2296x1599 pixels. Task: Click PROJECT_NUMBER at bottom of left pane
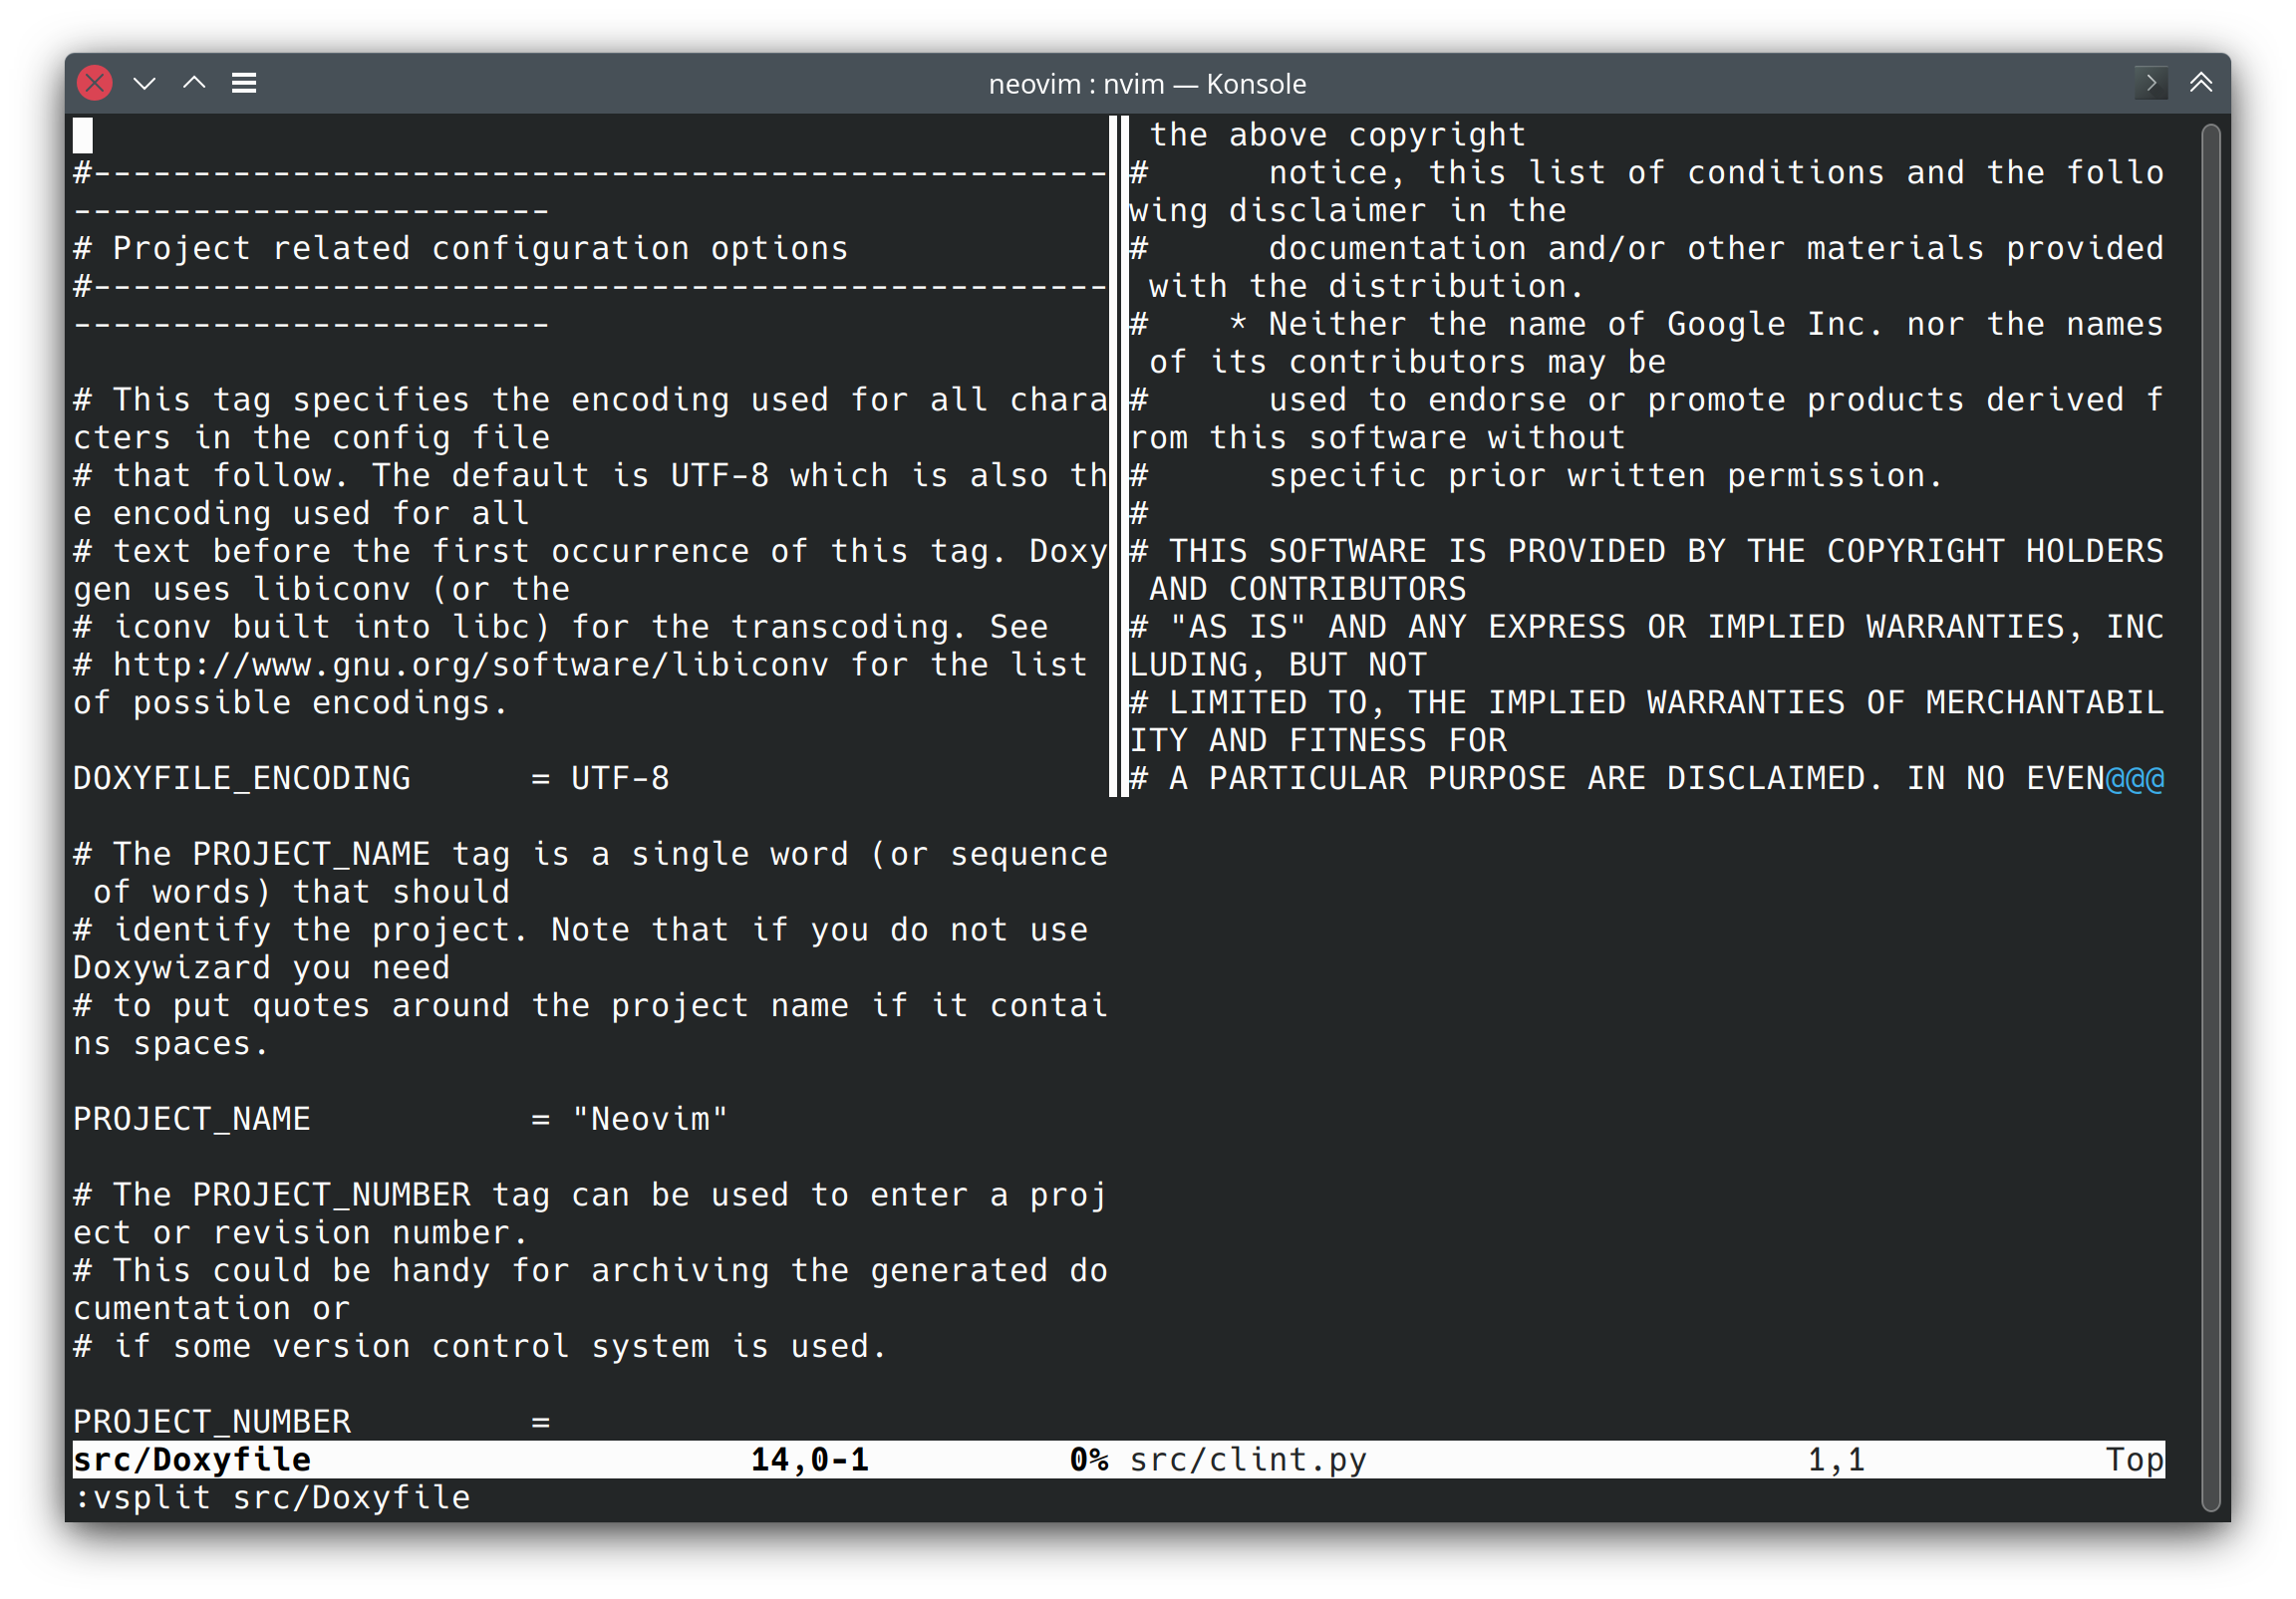tap(212, 1422)
